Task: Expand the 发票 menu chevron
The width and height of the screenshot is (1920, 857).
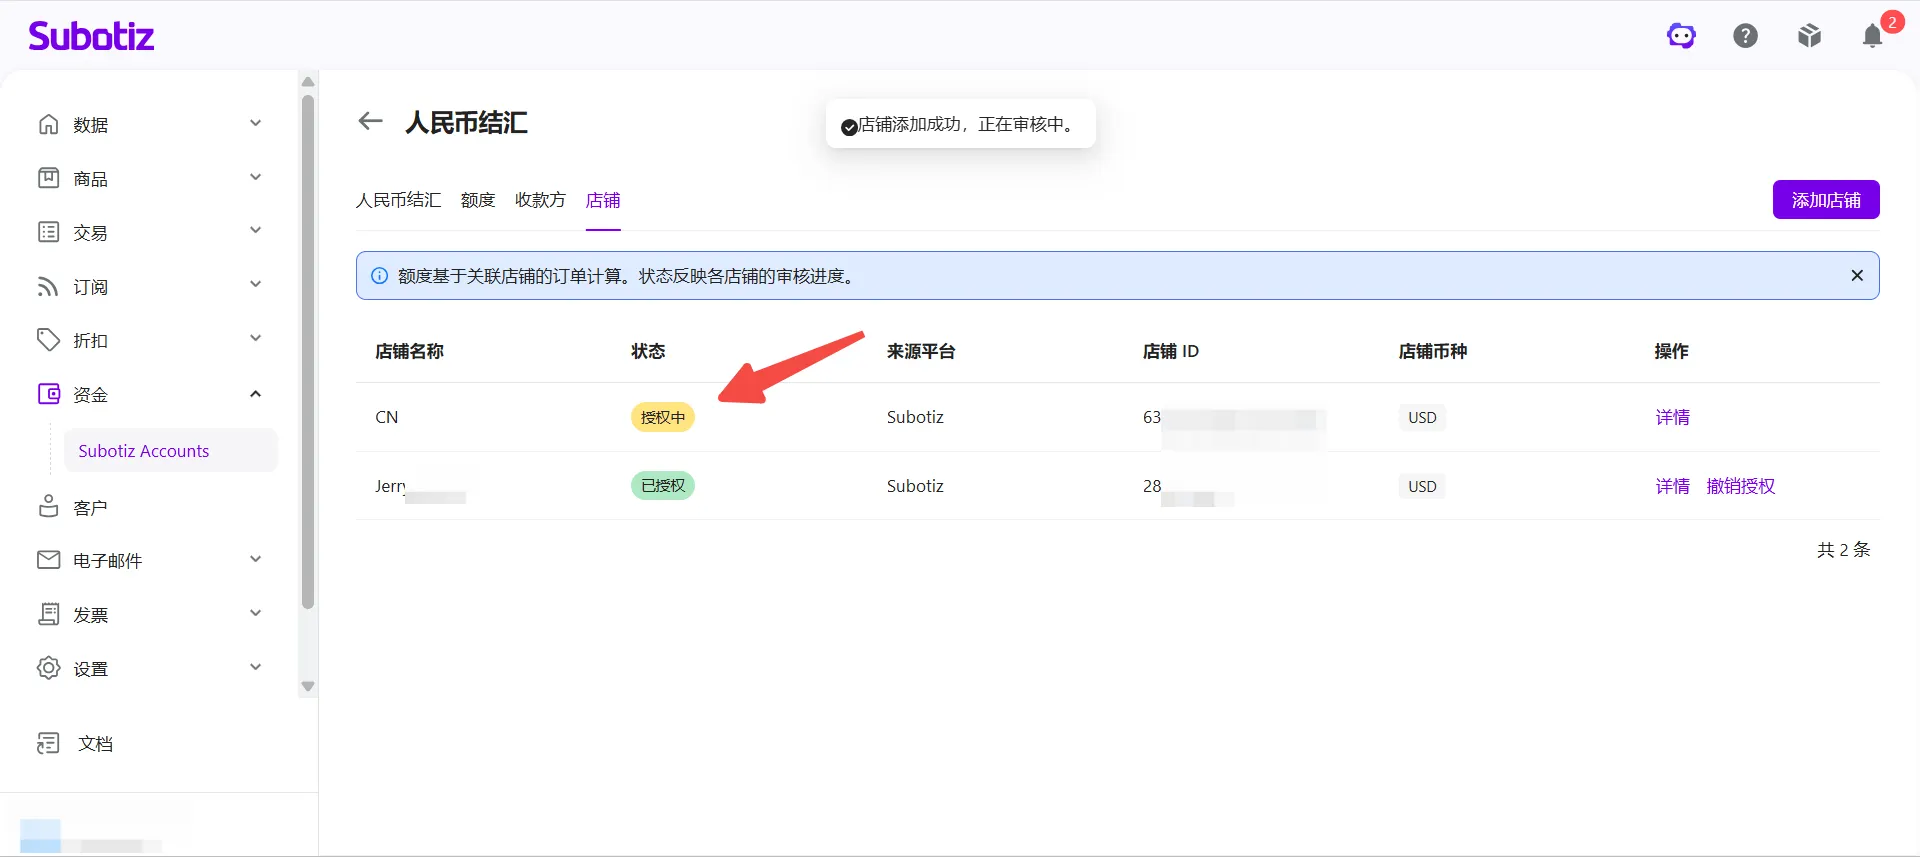Action: [255, 614]
